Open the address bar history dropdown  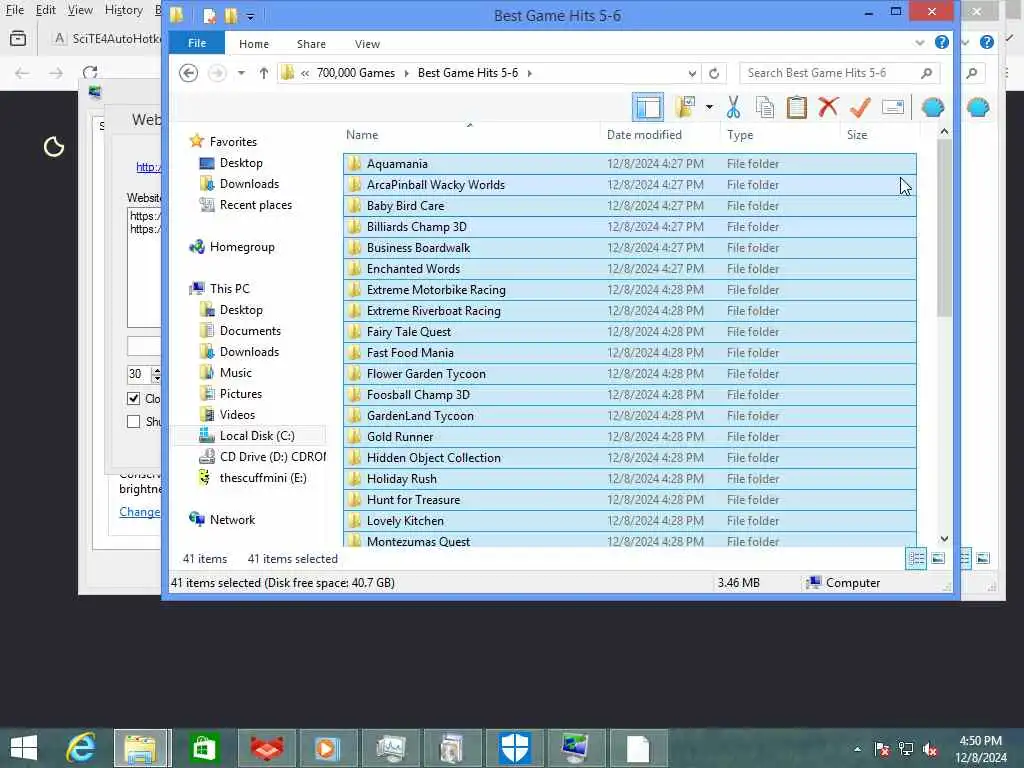pos(692,73)
